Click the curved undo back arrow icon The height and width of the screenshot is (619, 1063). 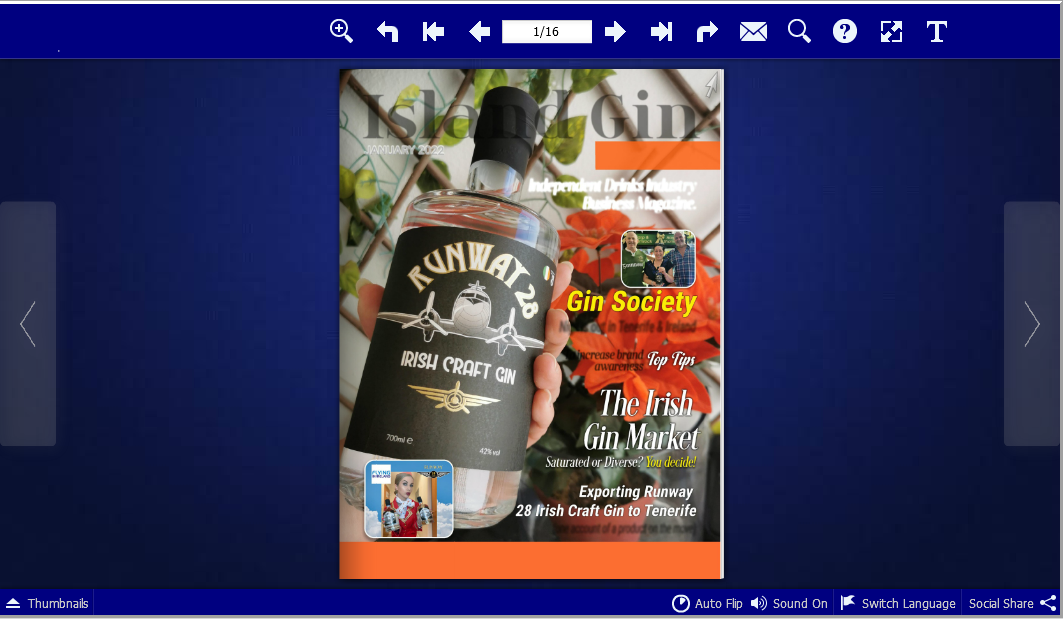pyautogui.click(x=387, y=31)
